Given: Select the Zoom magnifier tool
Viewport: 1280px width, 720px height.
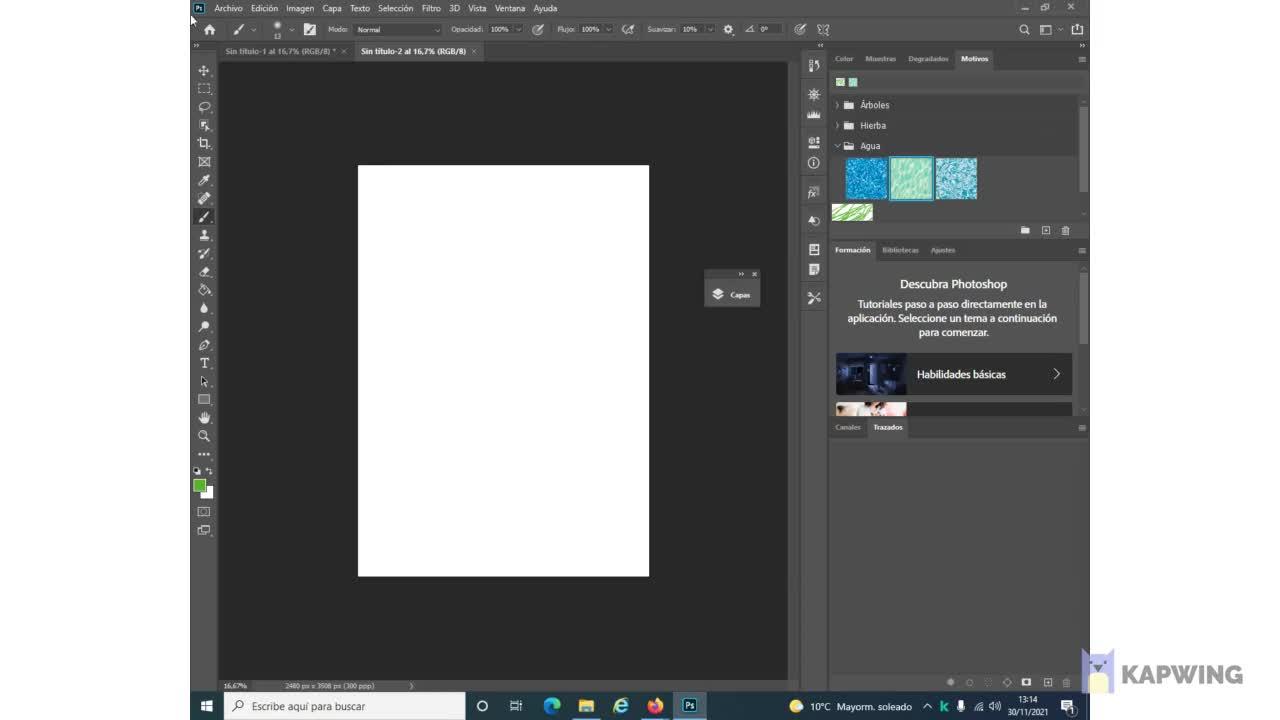Looking at the screenshot, I should pyautogui.click(x=204, y=436).
